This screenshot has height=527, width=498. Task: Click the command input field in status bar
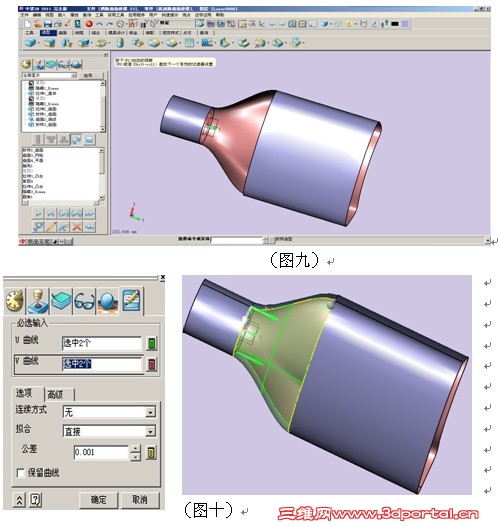[x=237, y=240]
